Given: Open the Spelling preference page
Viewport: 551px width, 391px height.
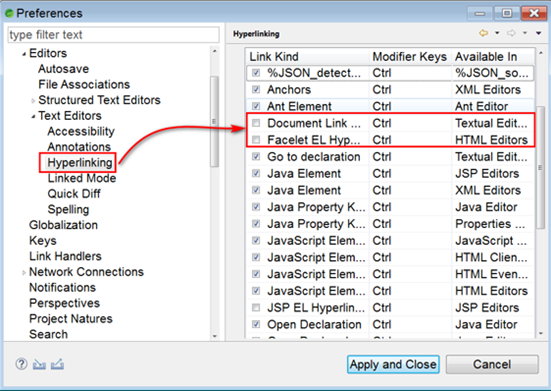Looking at the screenshot, I should point(69,209).
